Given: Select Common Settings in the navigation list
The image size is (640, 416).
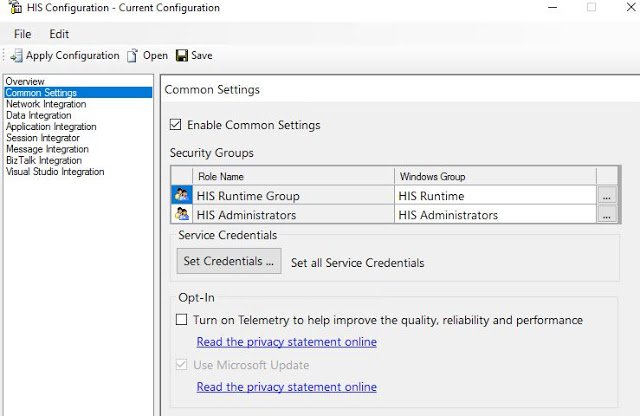Looking at the screenshot, I should click(x=78, y=93).
